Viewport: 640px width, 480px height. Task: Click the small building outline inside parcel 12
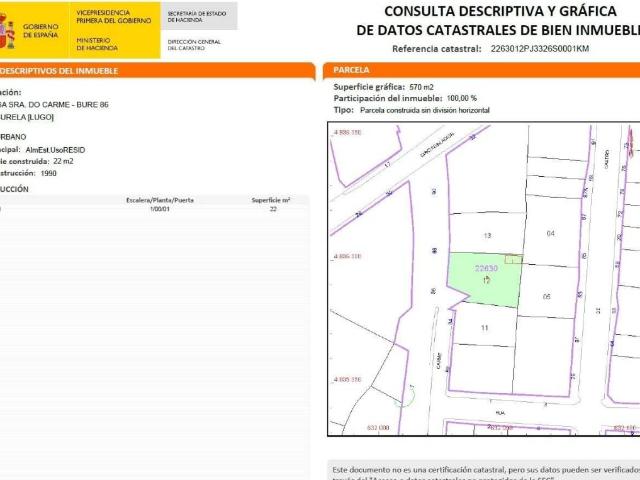point(513,259)
